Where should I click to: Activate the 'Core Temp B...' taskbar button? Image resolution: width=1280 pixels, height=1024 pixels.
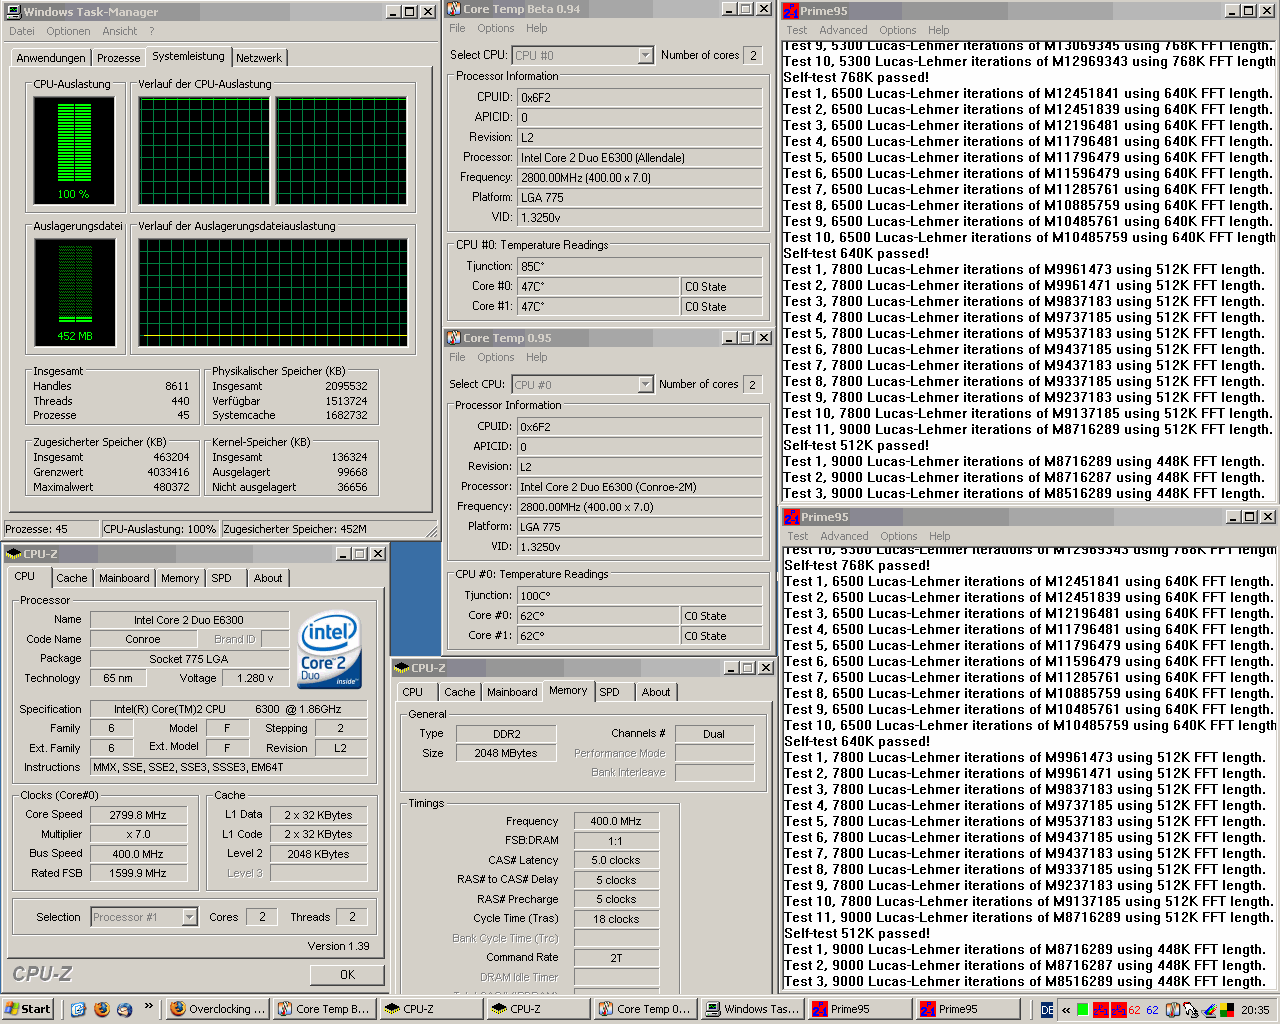[x=324, y=1009]
